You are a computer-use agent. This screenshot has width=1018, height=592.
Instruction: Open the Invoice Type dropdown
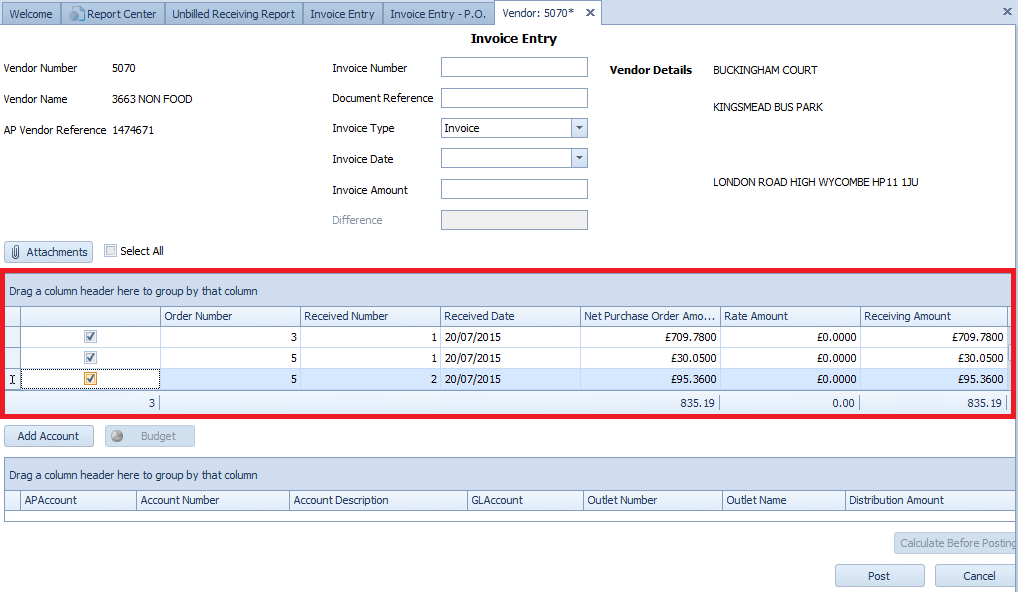point(579,128)
